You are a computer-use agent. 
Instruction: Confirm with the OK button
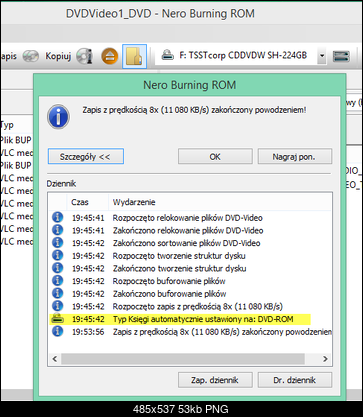click(x=215, y=156)
